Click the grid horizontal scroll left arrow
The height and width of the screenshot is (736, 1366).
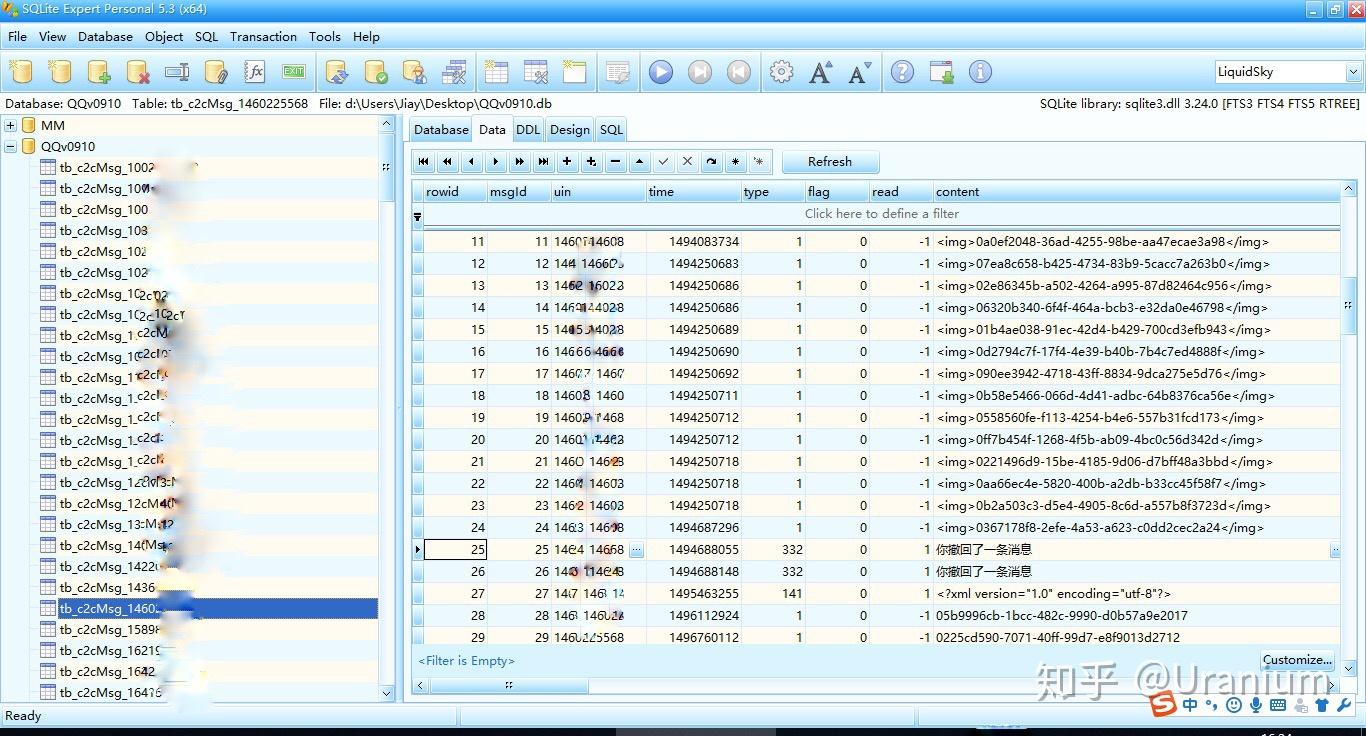(421, 686)
